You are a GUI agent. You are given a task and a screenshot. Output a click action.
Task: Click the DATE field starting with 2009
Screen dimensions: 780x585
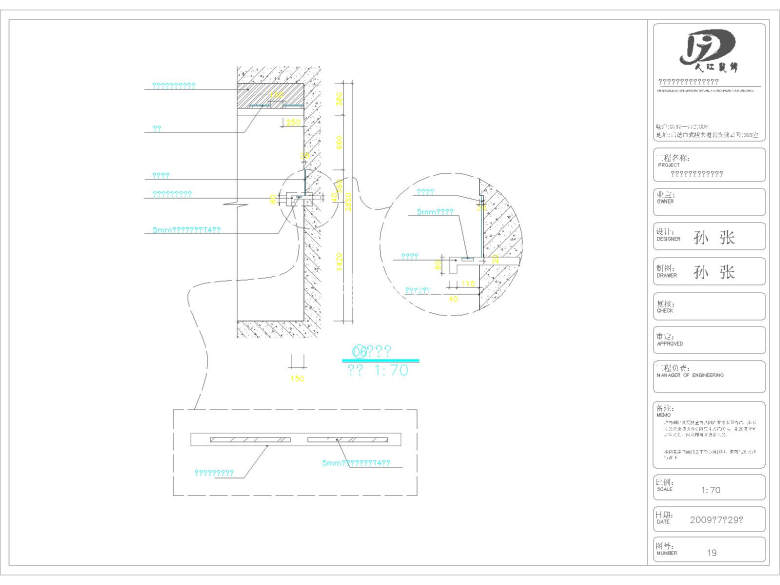(x=710, y=519)
